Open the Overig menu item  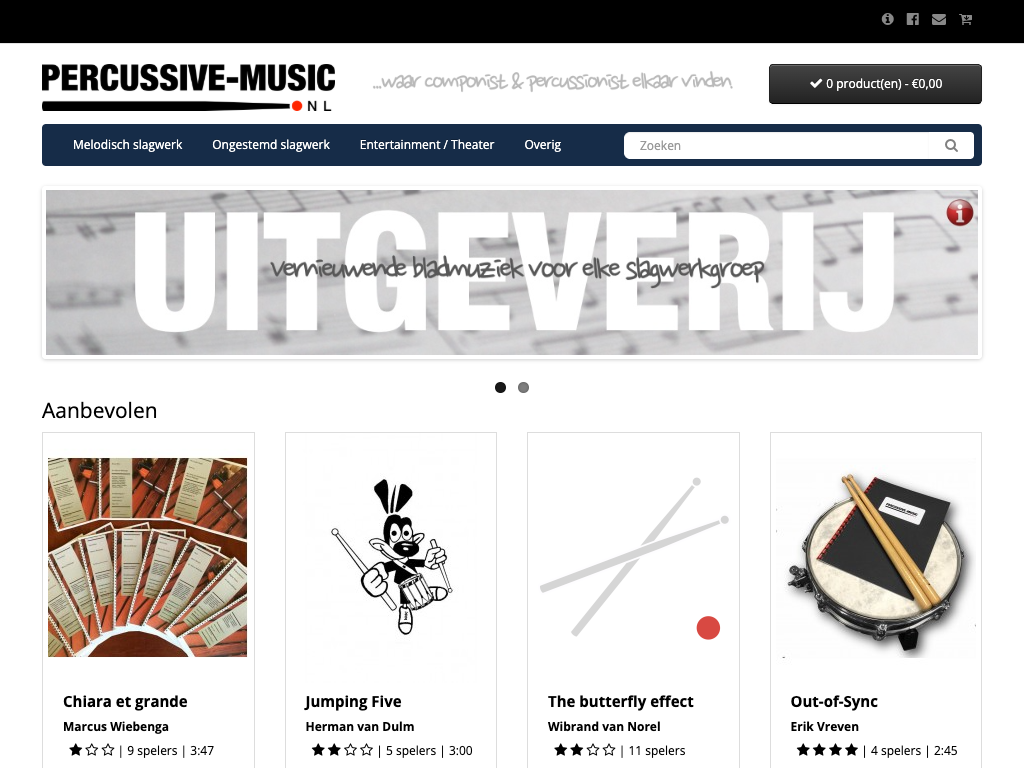coord(543,145)
